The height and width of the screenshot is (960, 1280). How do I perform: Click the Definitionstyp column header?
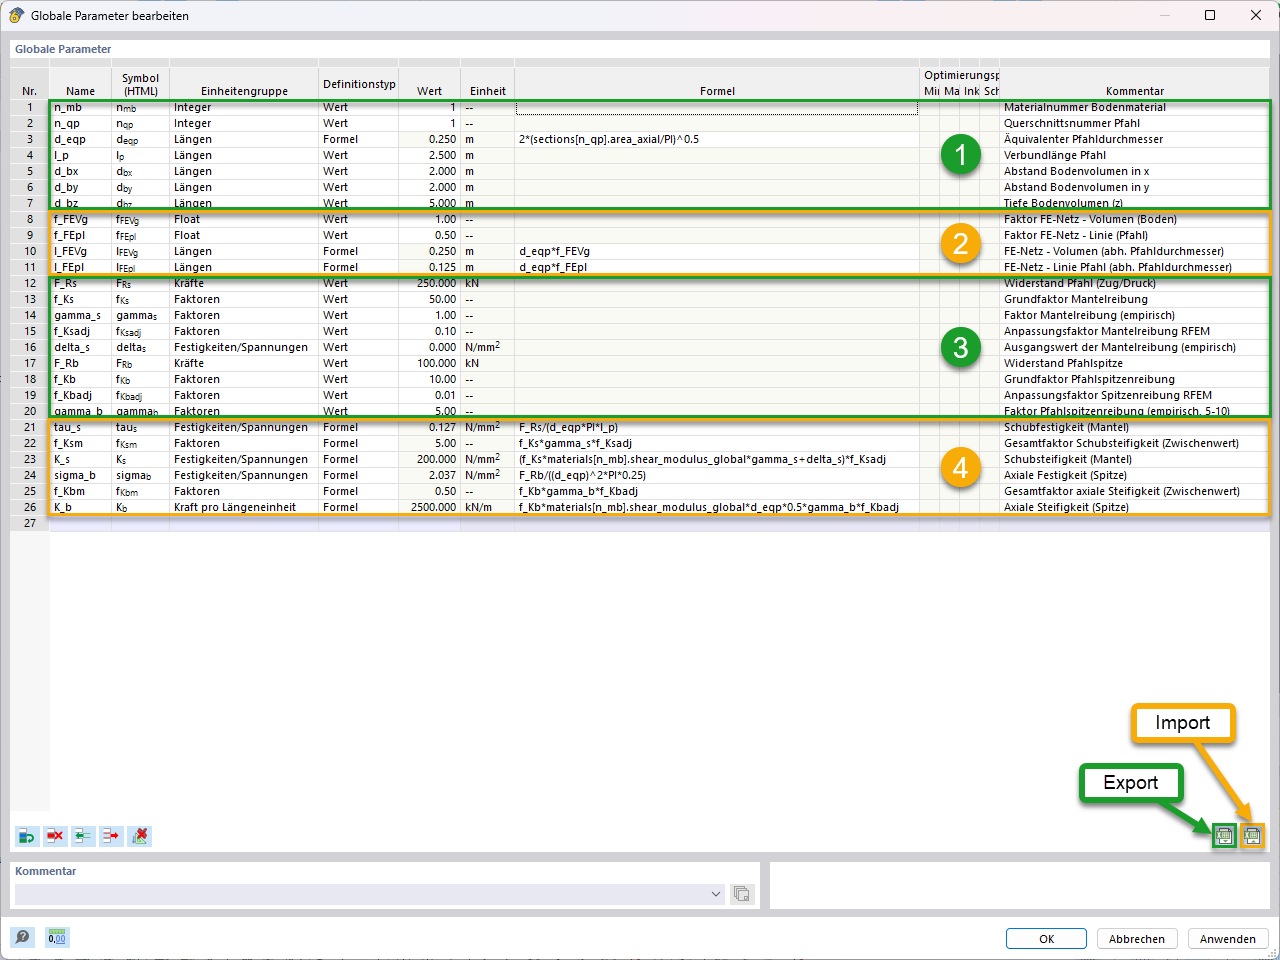coord(359,84)
